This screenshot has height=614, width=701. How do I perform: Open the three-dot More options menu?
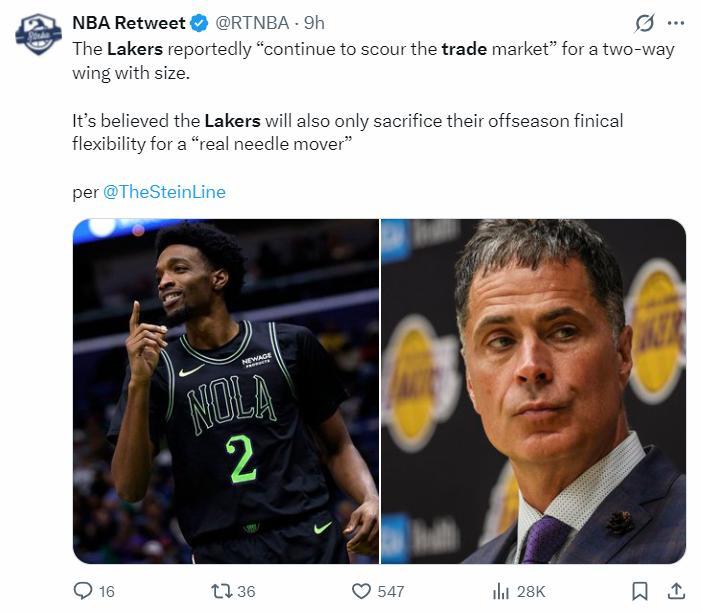676,23
